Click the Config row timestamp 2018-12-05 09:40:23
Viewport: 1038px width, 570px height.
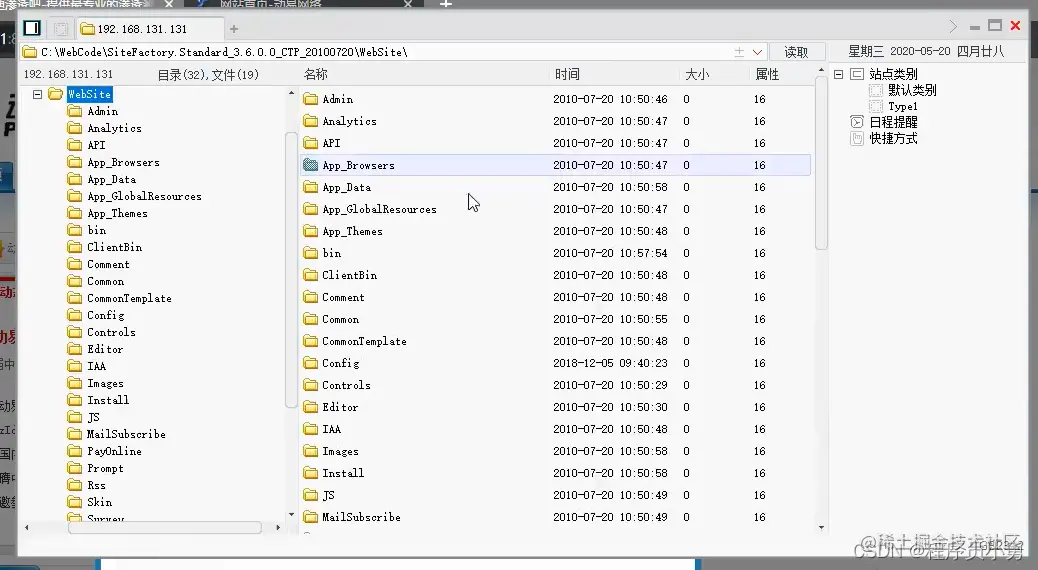(610, 363)
